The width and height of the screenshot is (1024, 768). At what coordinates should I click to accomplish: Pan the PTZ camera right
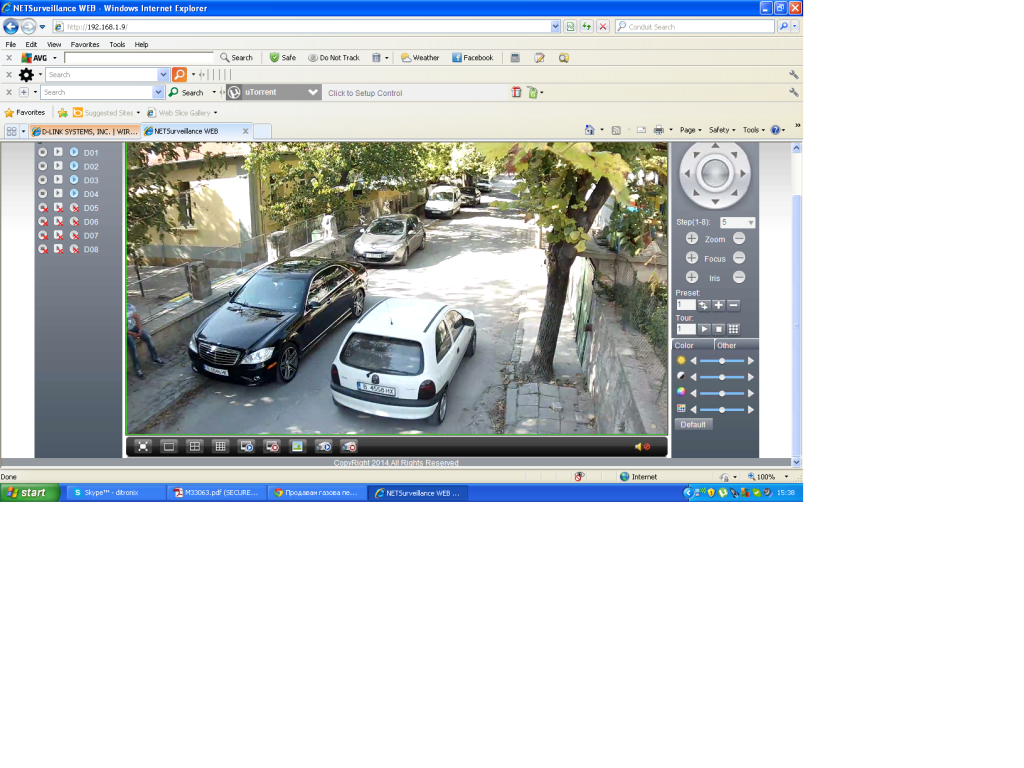point(743,174)
